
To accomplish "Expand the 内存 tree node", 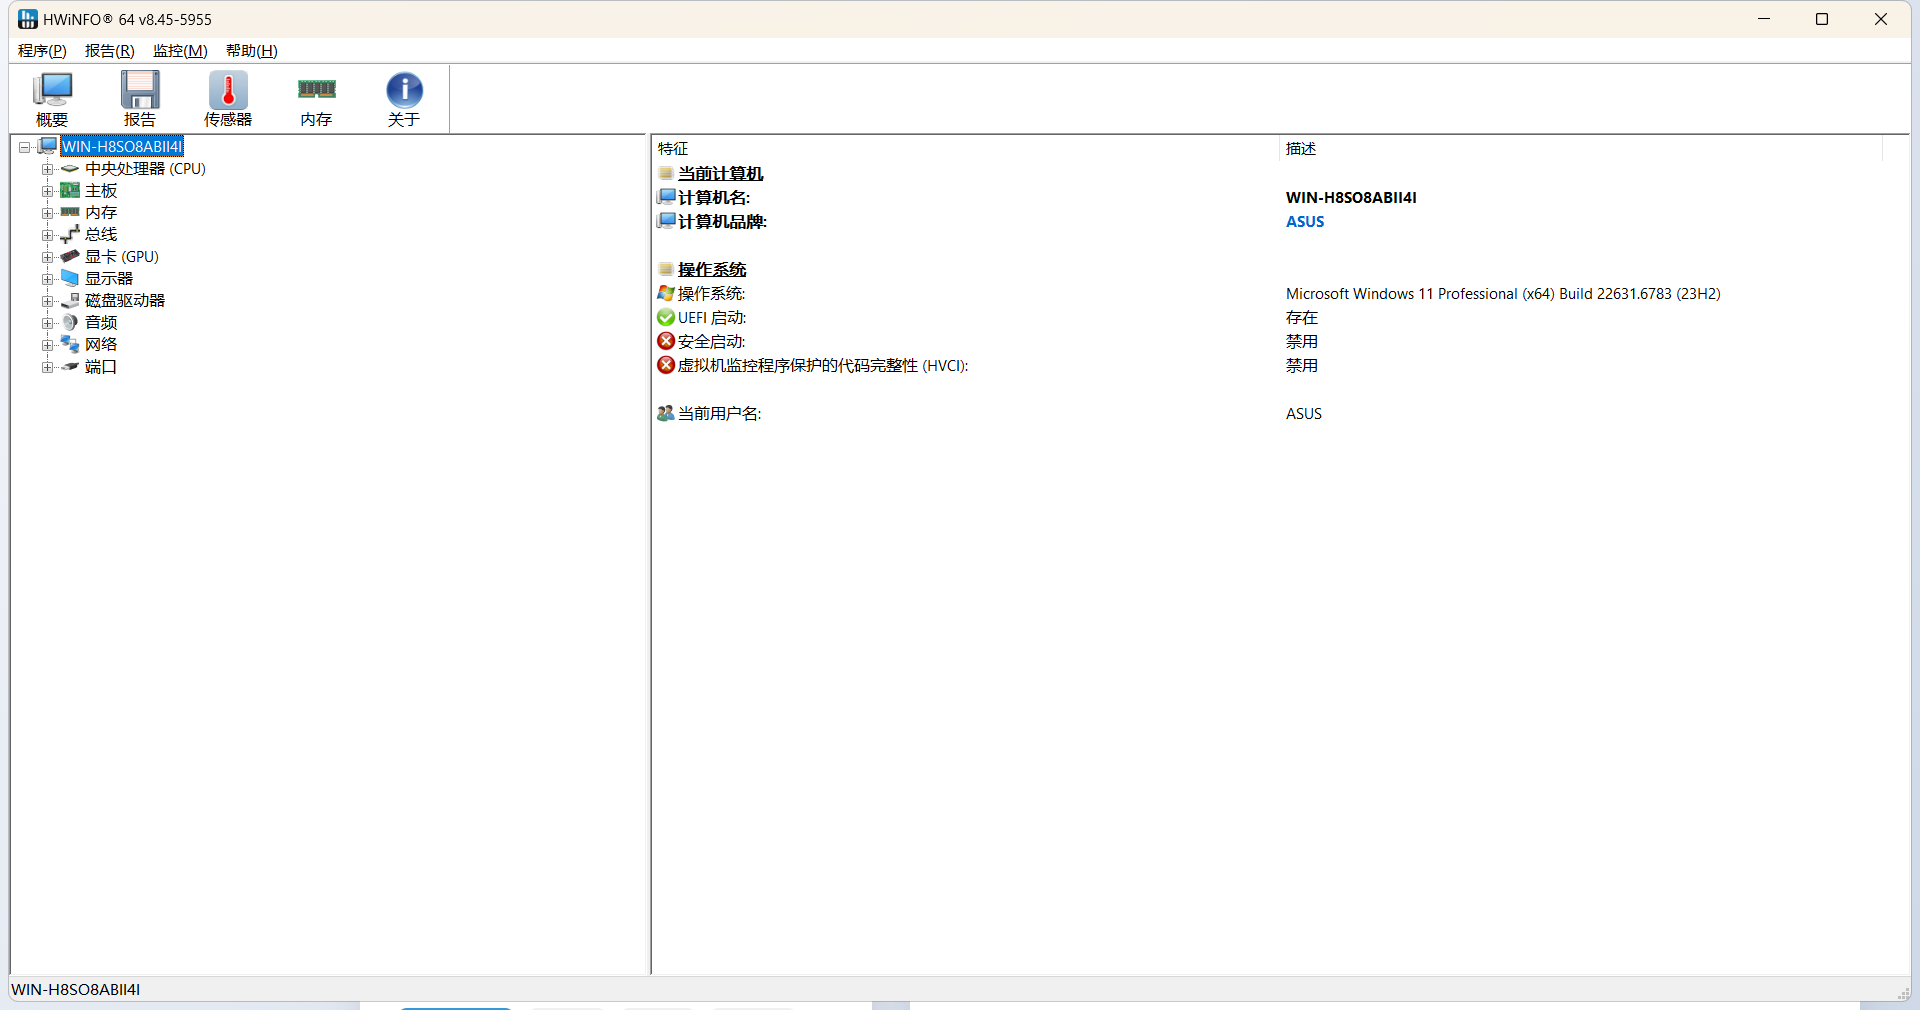I will pos(47,213).
